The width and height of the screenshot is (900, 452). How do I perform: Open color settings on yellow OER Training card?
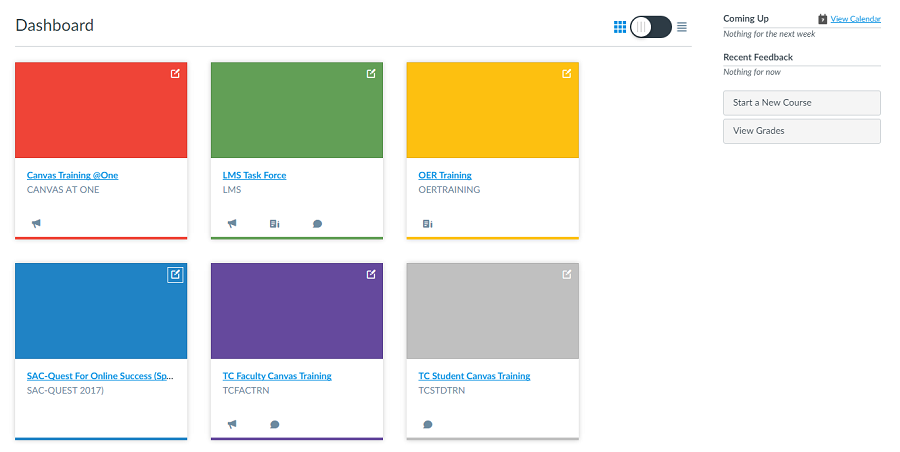(567, 74)
